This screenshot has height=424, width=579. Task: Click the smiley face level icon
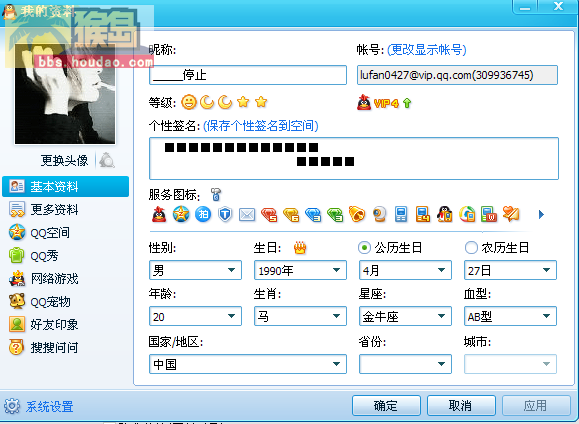[x=189, y=102]
